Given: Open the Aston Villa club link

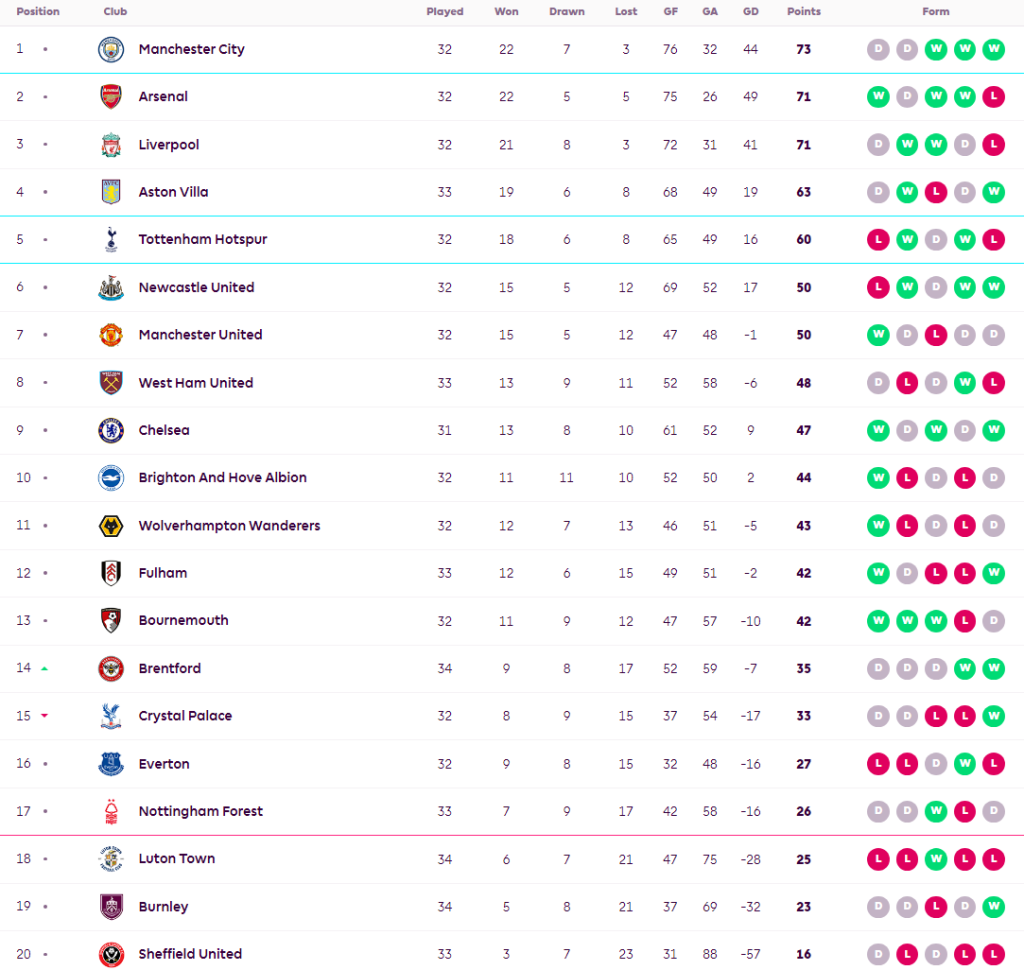Looking at the screenshot, I should 173,192.
